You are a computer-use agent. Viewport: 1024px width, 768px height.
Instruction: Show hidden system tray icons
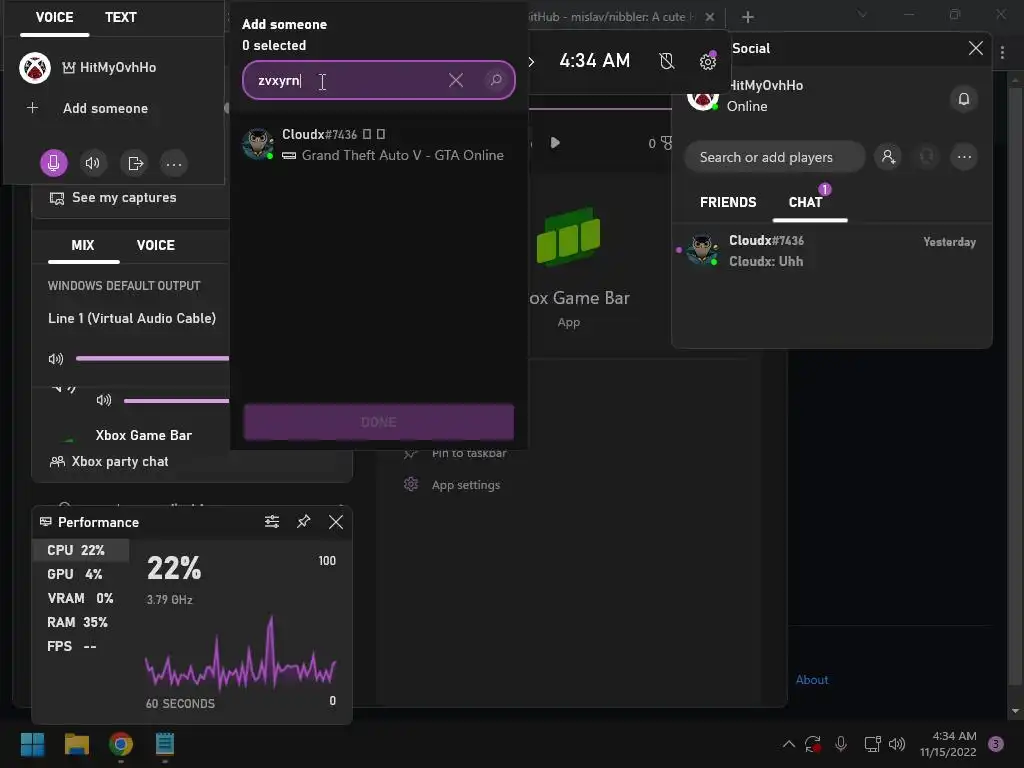[789, 744]
